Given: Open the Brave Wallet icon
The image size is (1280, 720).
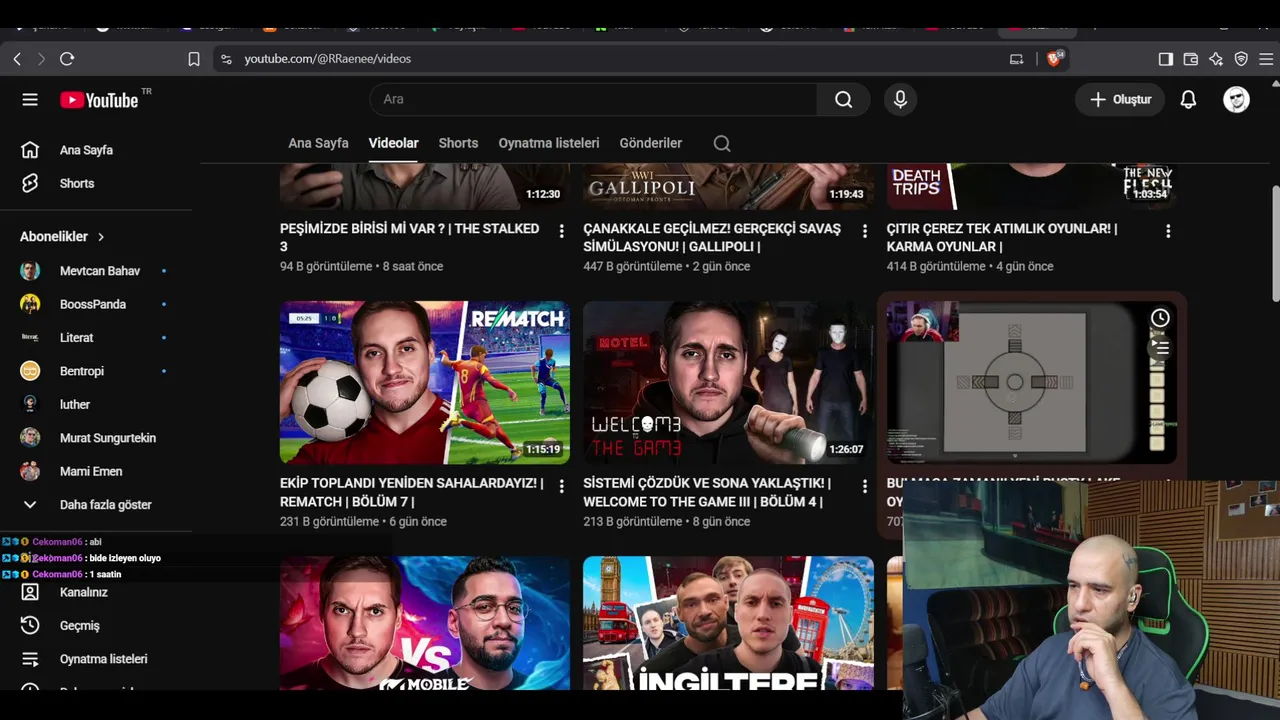Looking at the screenshot, I should click(1190, 59).
